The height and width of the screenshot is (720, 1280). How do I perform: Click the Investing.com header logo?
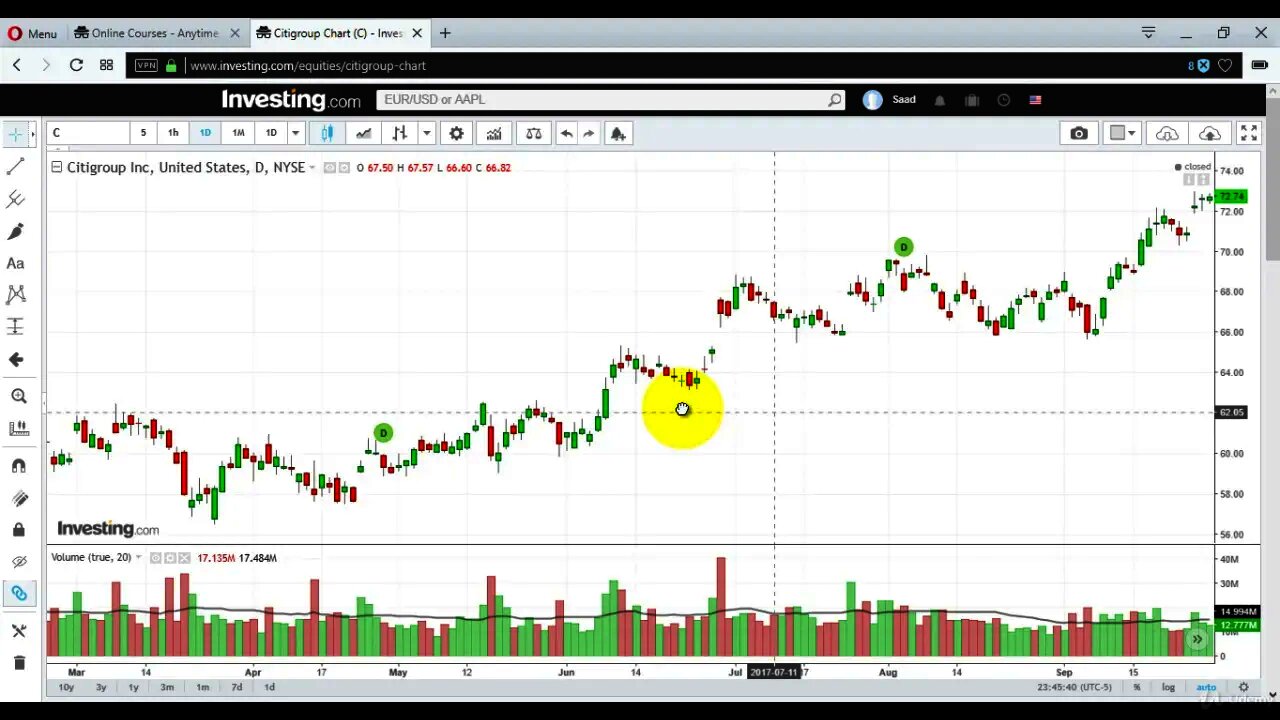pyautogui.click(x=291, y=100)
